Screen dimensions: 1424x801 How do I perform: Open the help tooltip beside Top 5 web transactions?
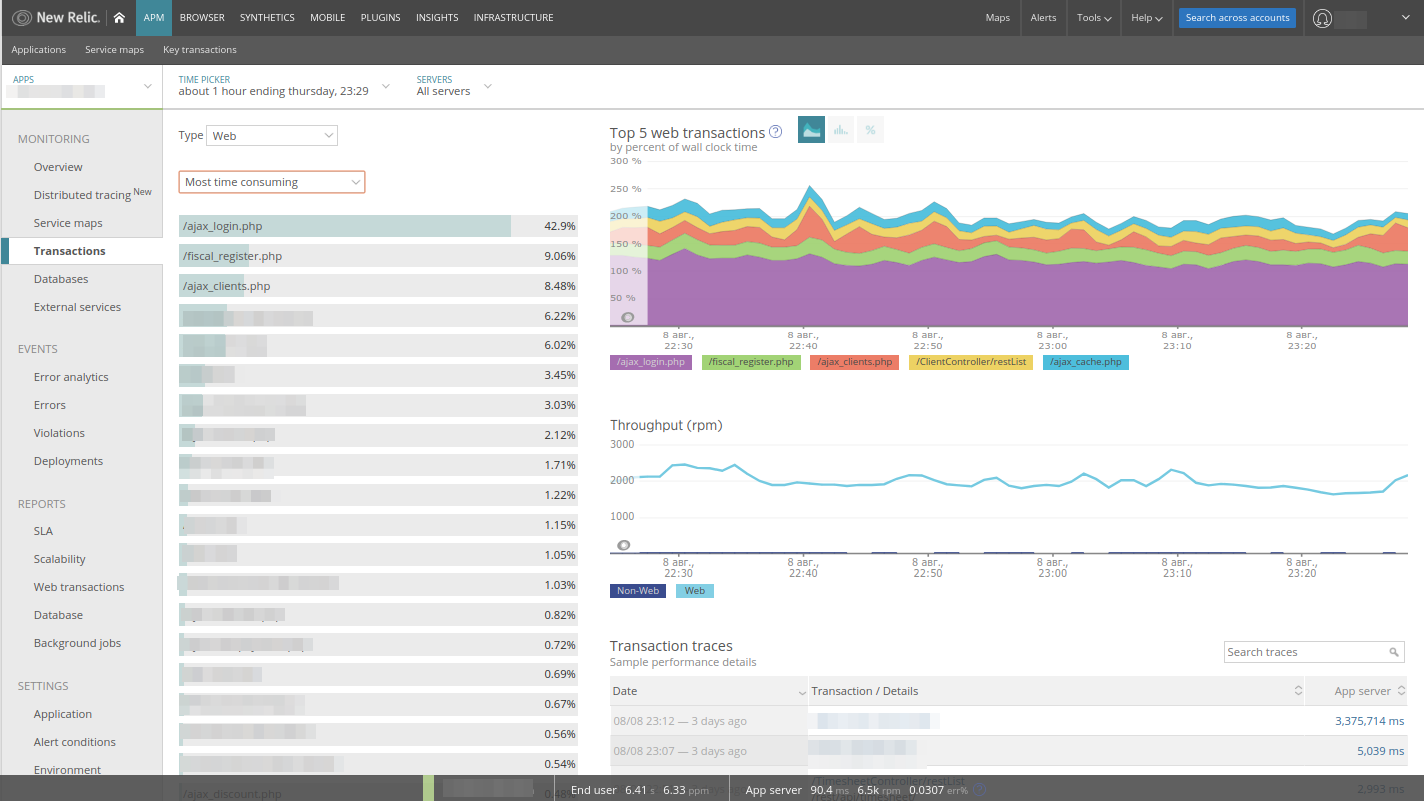point(776,131)
